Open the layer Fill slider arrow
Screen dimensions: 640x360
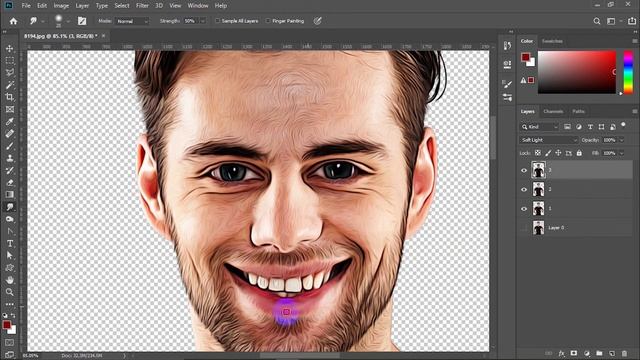point(622,153)
